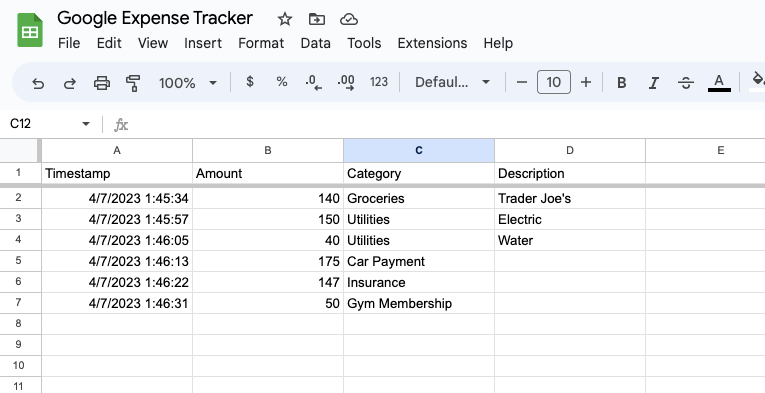The image size is (765, 393).
Task: Select the Water description cell
Action: [x=570, y=240]
